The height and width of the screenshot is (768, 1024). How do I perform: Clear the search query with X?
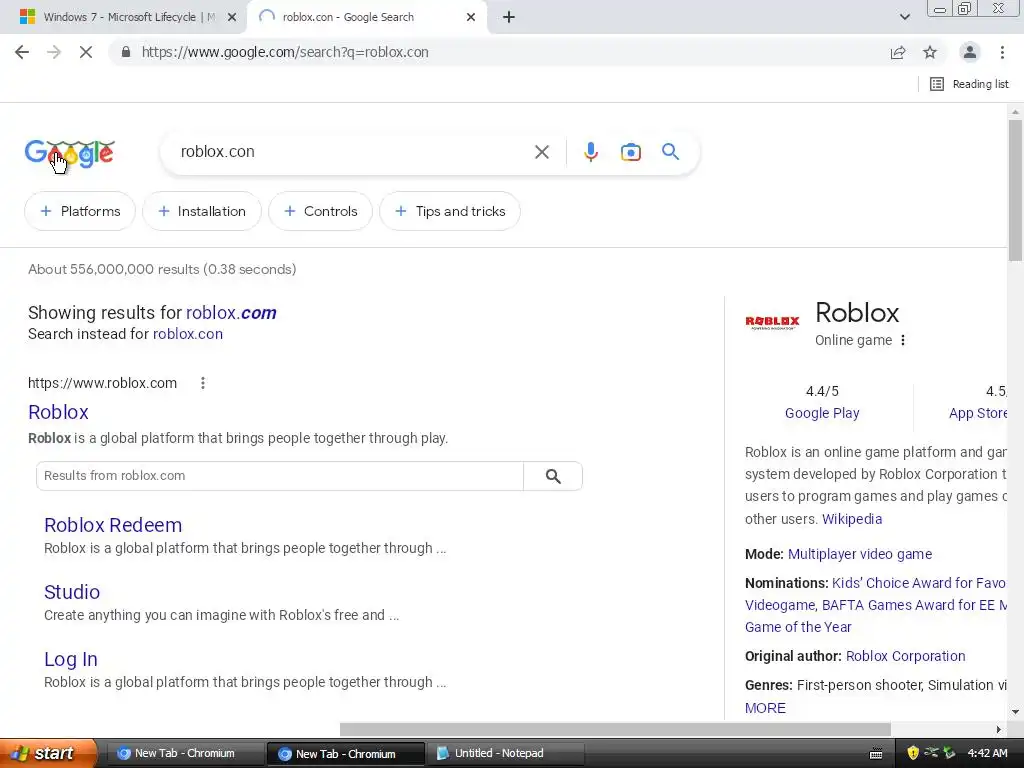pyautogui.click(x=541, y=152)
